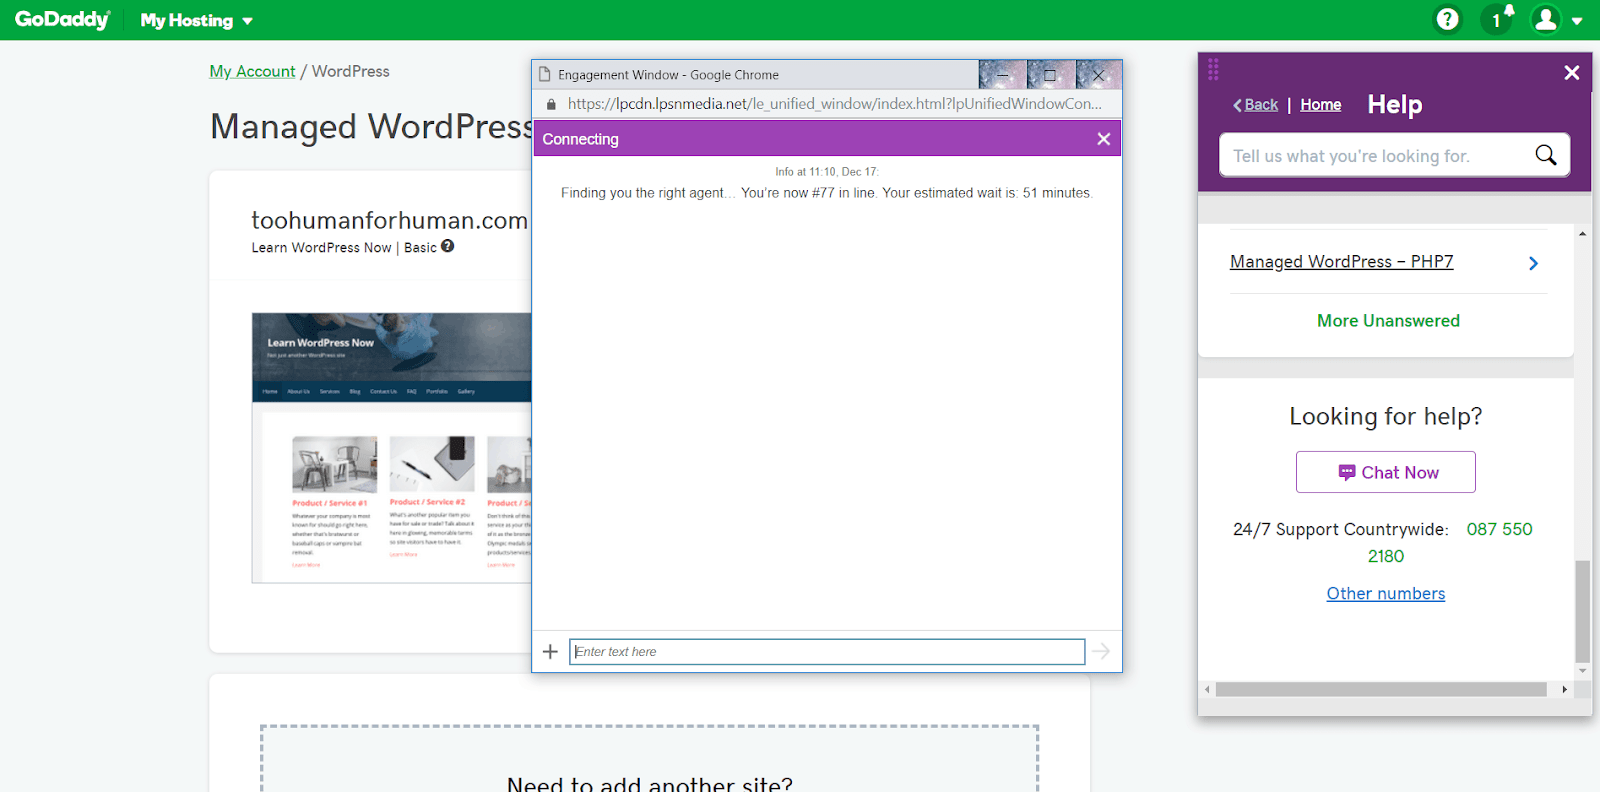
Task: Go to My Account breadcrumb link
Action: tap(252, 71)
